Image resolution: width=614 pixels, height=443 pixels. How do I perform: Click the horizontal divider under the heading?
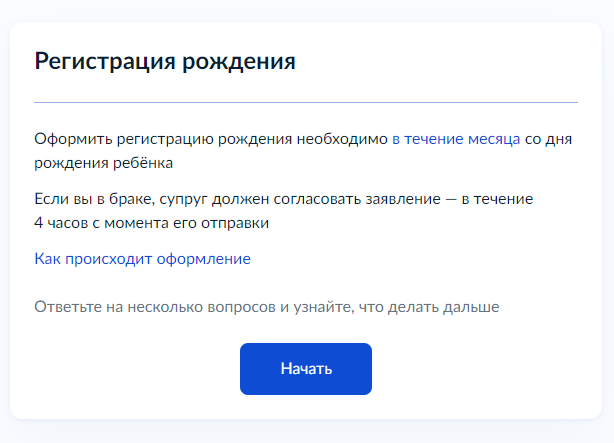306,103
